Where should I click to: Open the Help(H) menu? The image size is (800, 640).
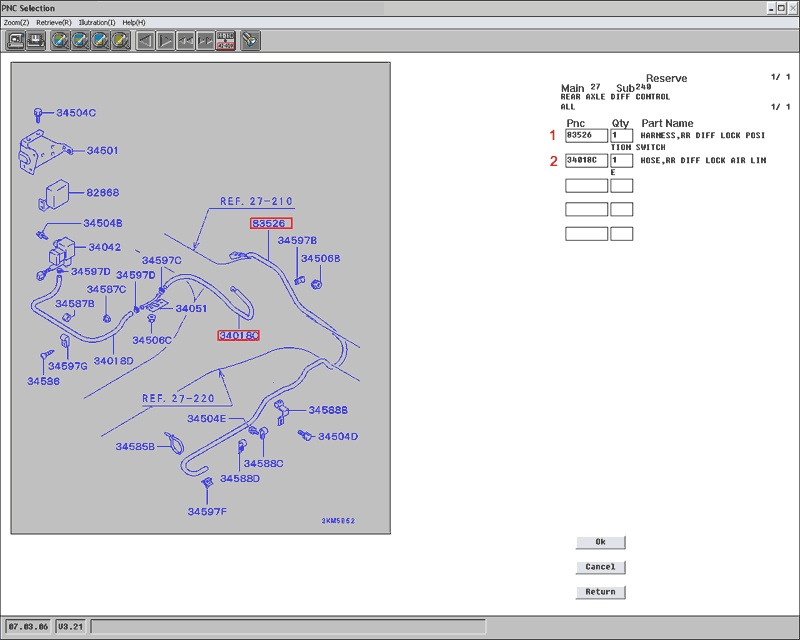(x=134, y=22)
